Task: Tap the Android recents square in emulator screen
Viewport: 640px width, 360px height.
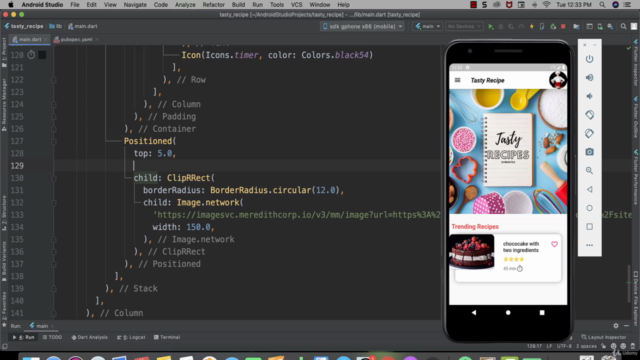Action: [542, 313]
